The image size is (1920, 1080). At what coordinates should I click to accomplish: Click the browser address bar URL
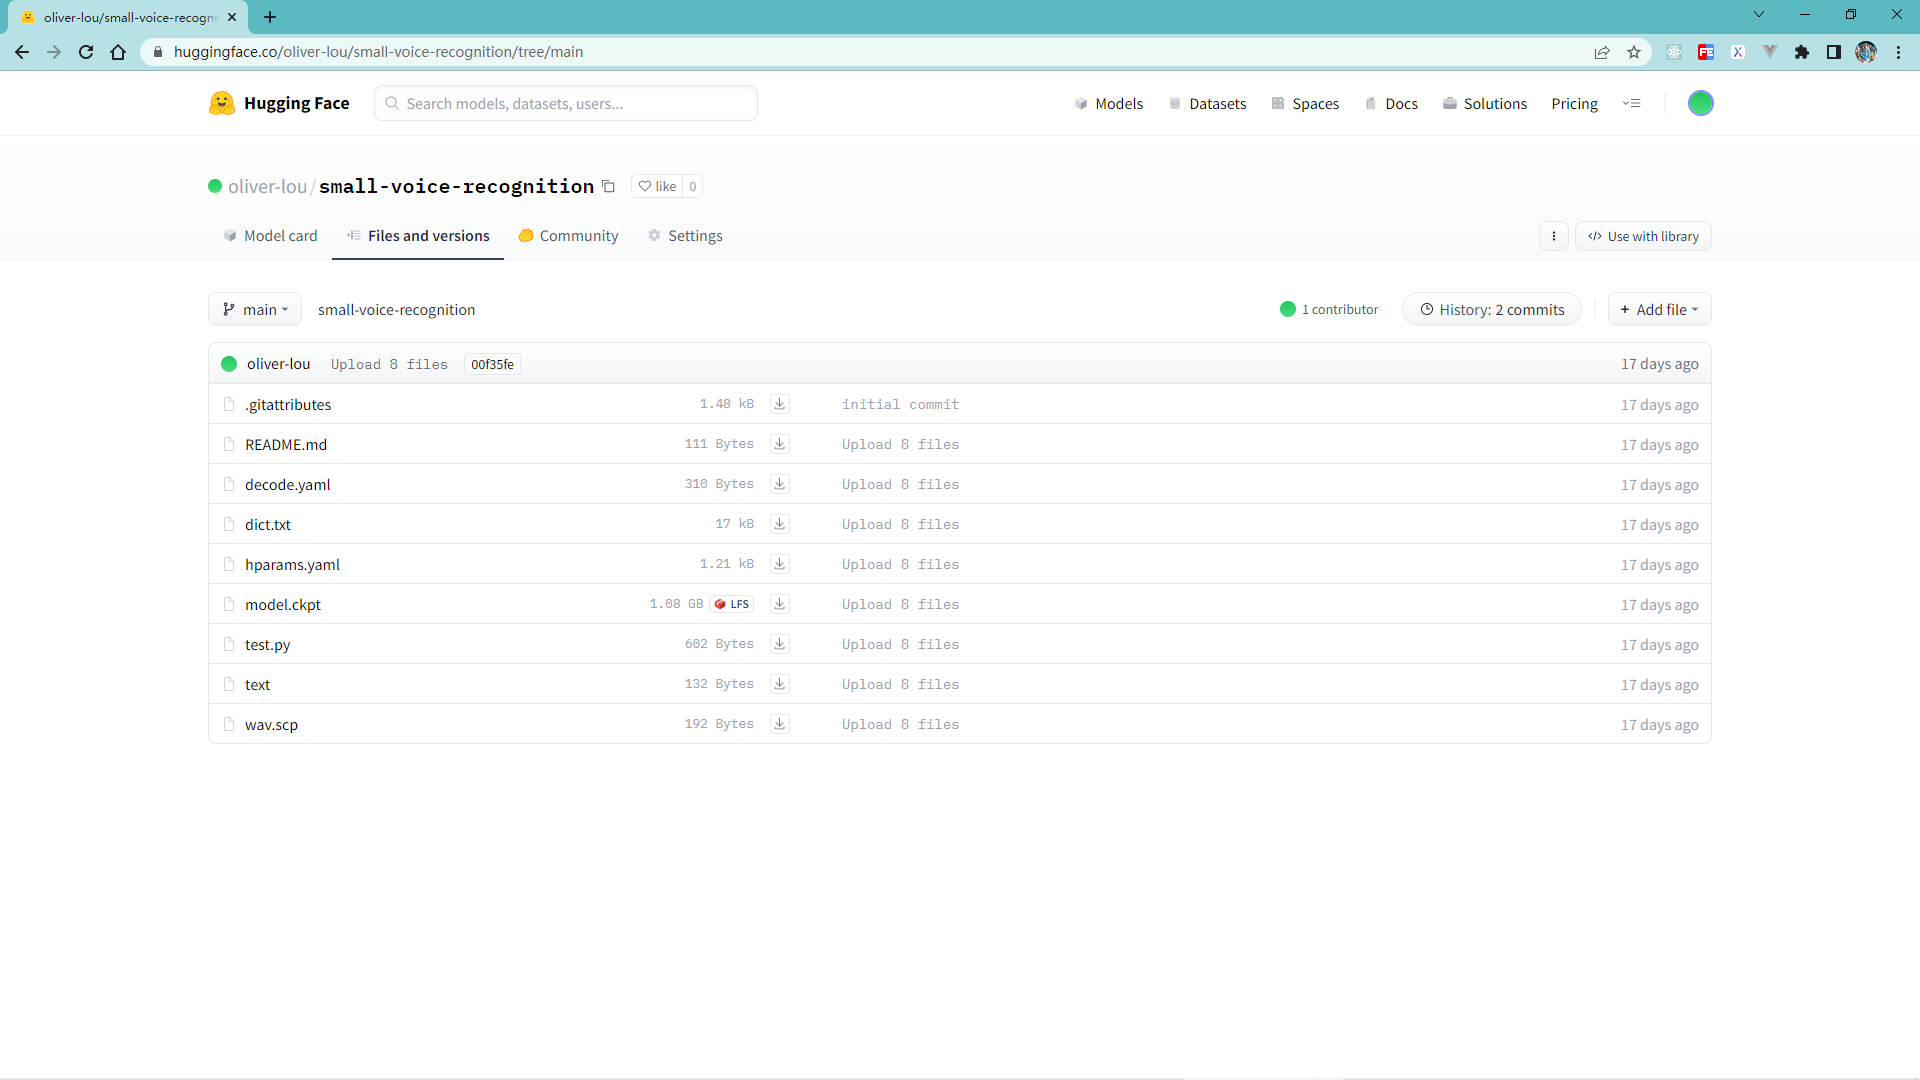(378, 52)
